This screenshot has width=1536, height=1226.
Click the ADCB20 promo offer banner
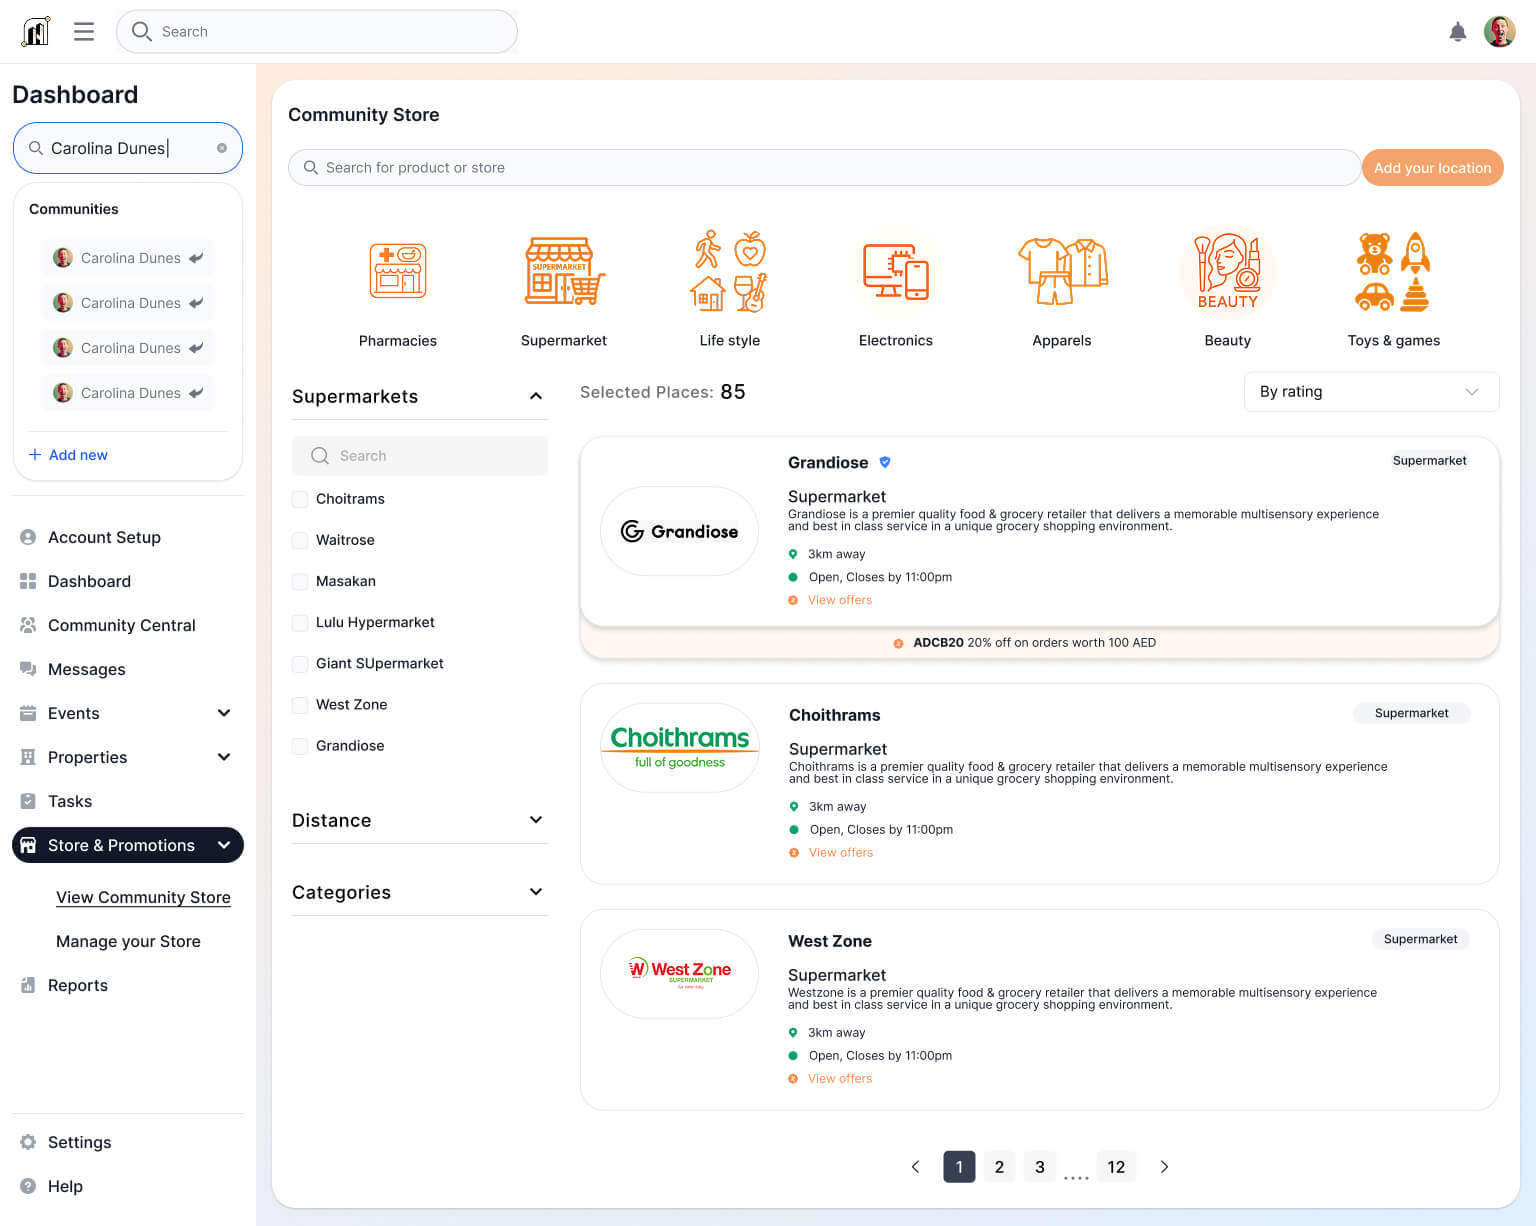pos(1040,643)
